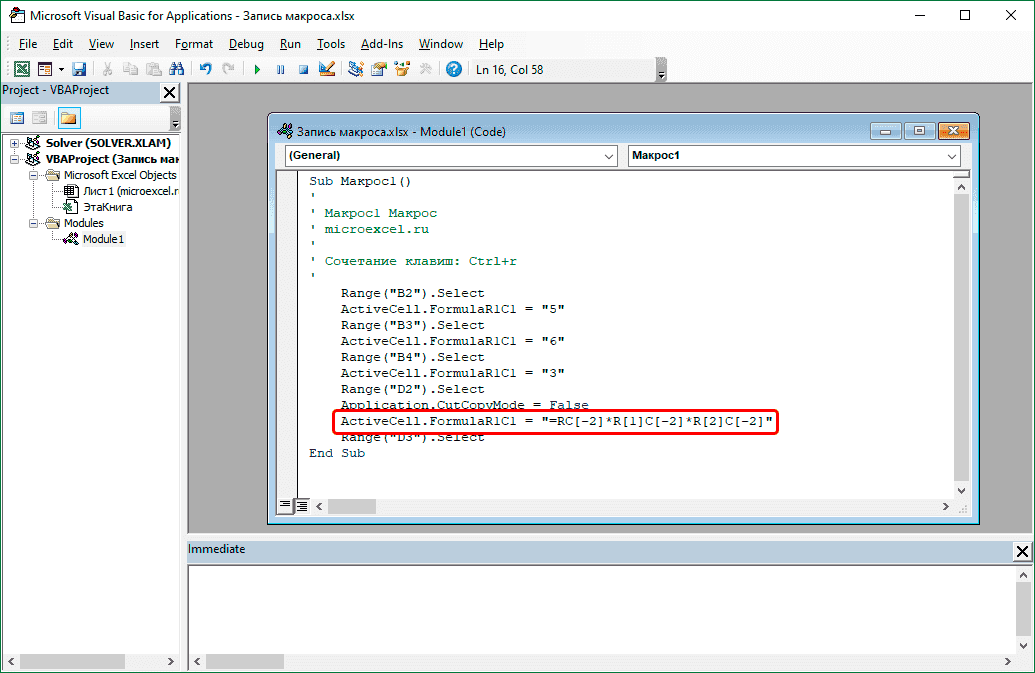Switch to Full Module View button
The width and height of the screenshot is (1035, 673).
pyautogui.click(x=302, y=506)
